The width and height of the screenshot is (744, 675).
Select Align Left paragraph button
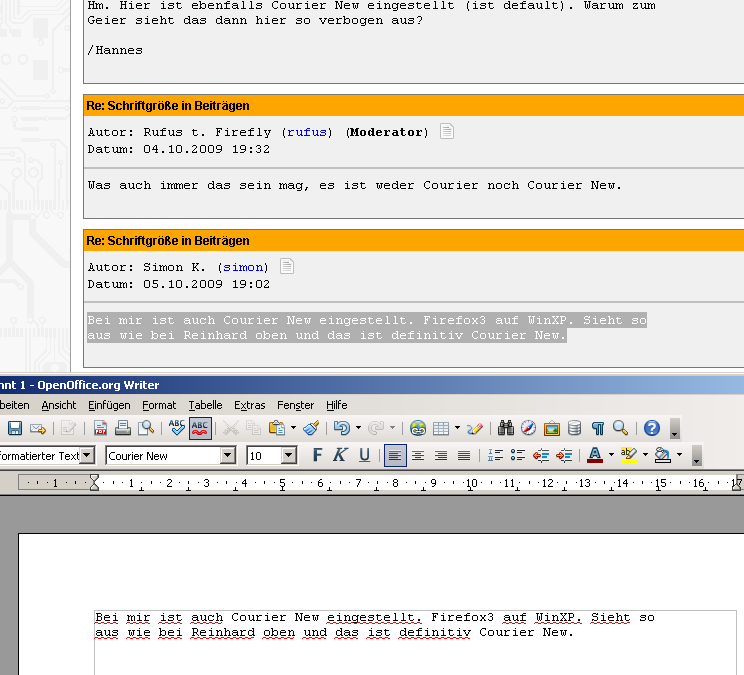point(395,456)
